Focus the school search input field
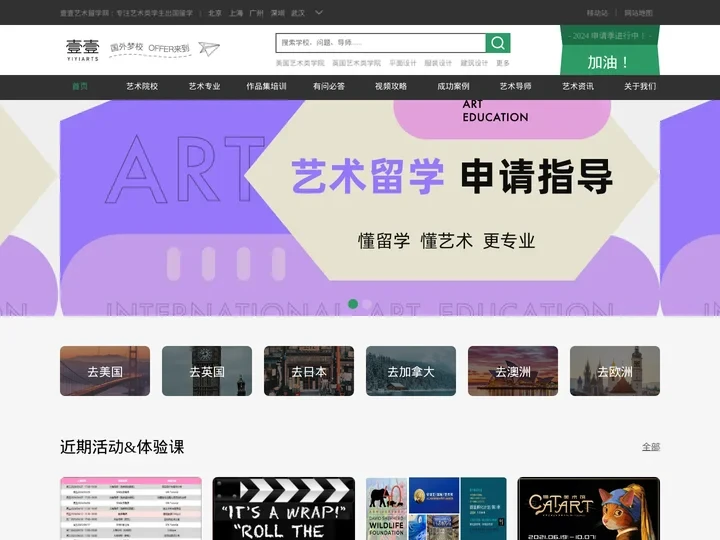Screen dimensions: 720x540 click(x=381, y=43)
